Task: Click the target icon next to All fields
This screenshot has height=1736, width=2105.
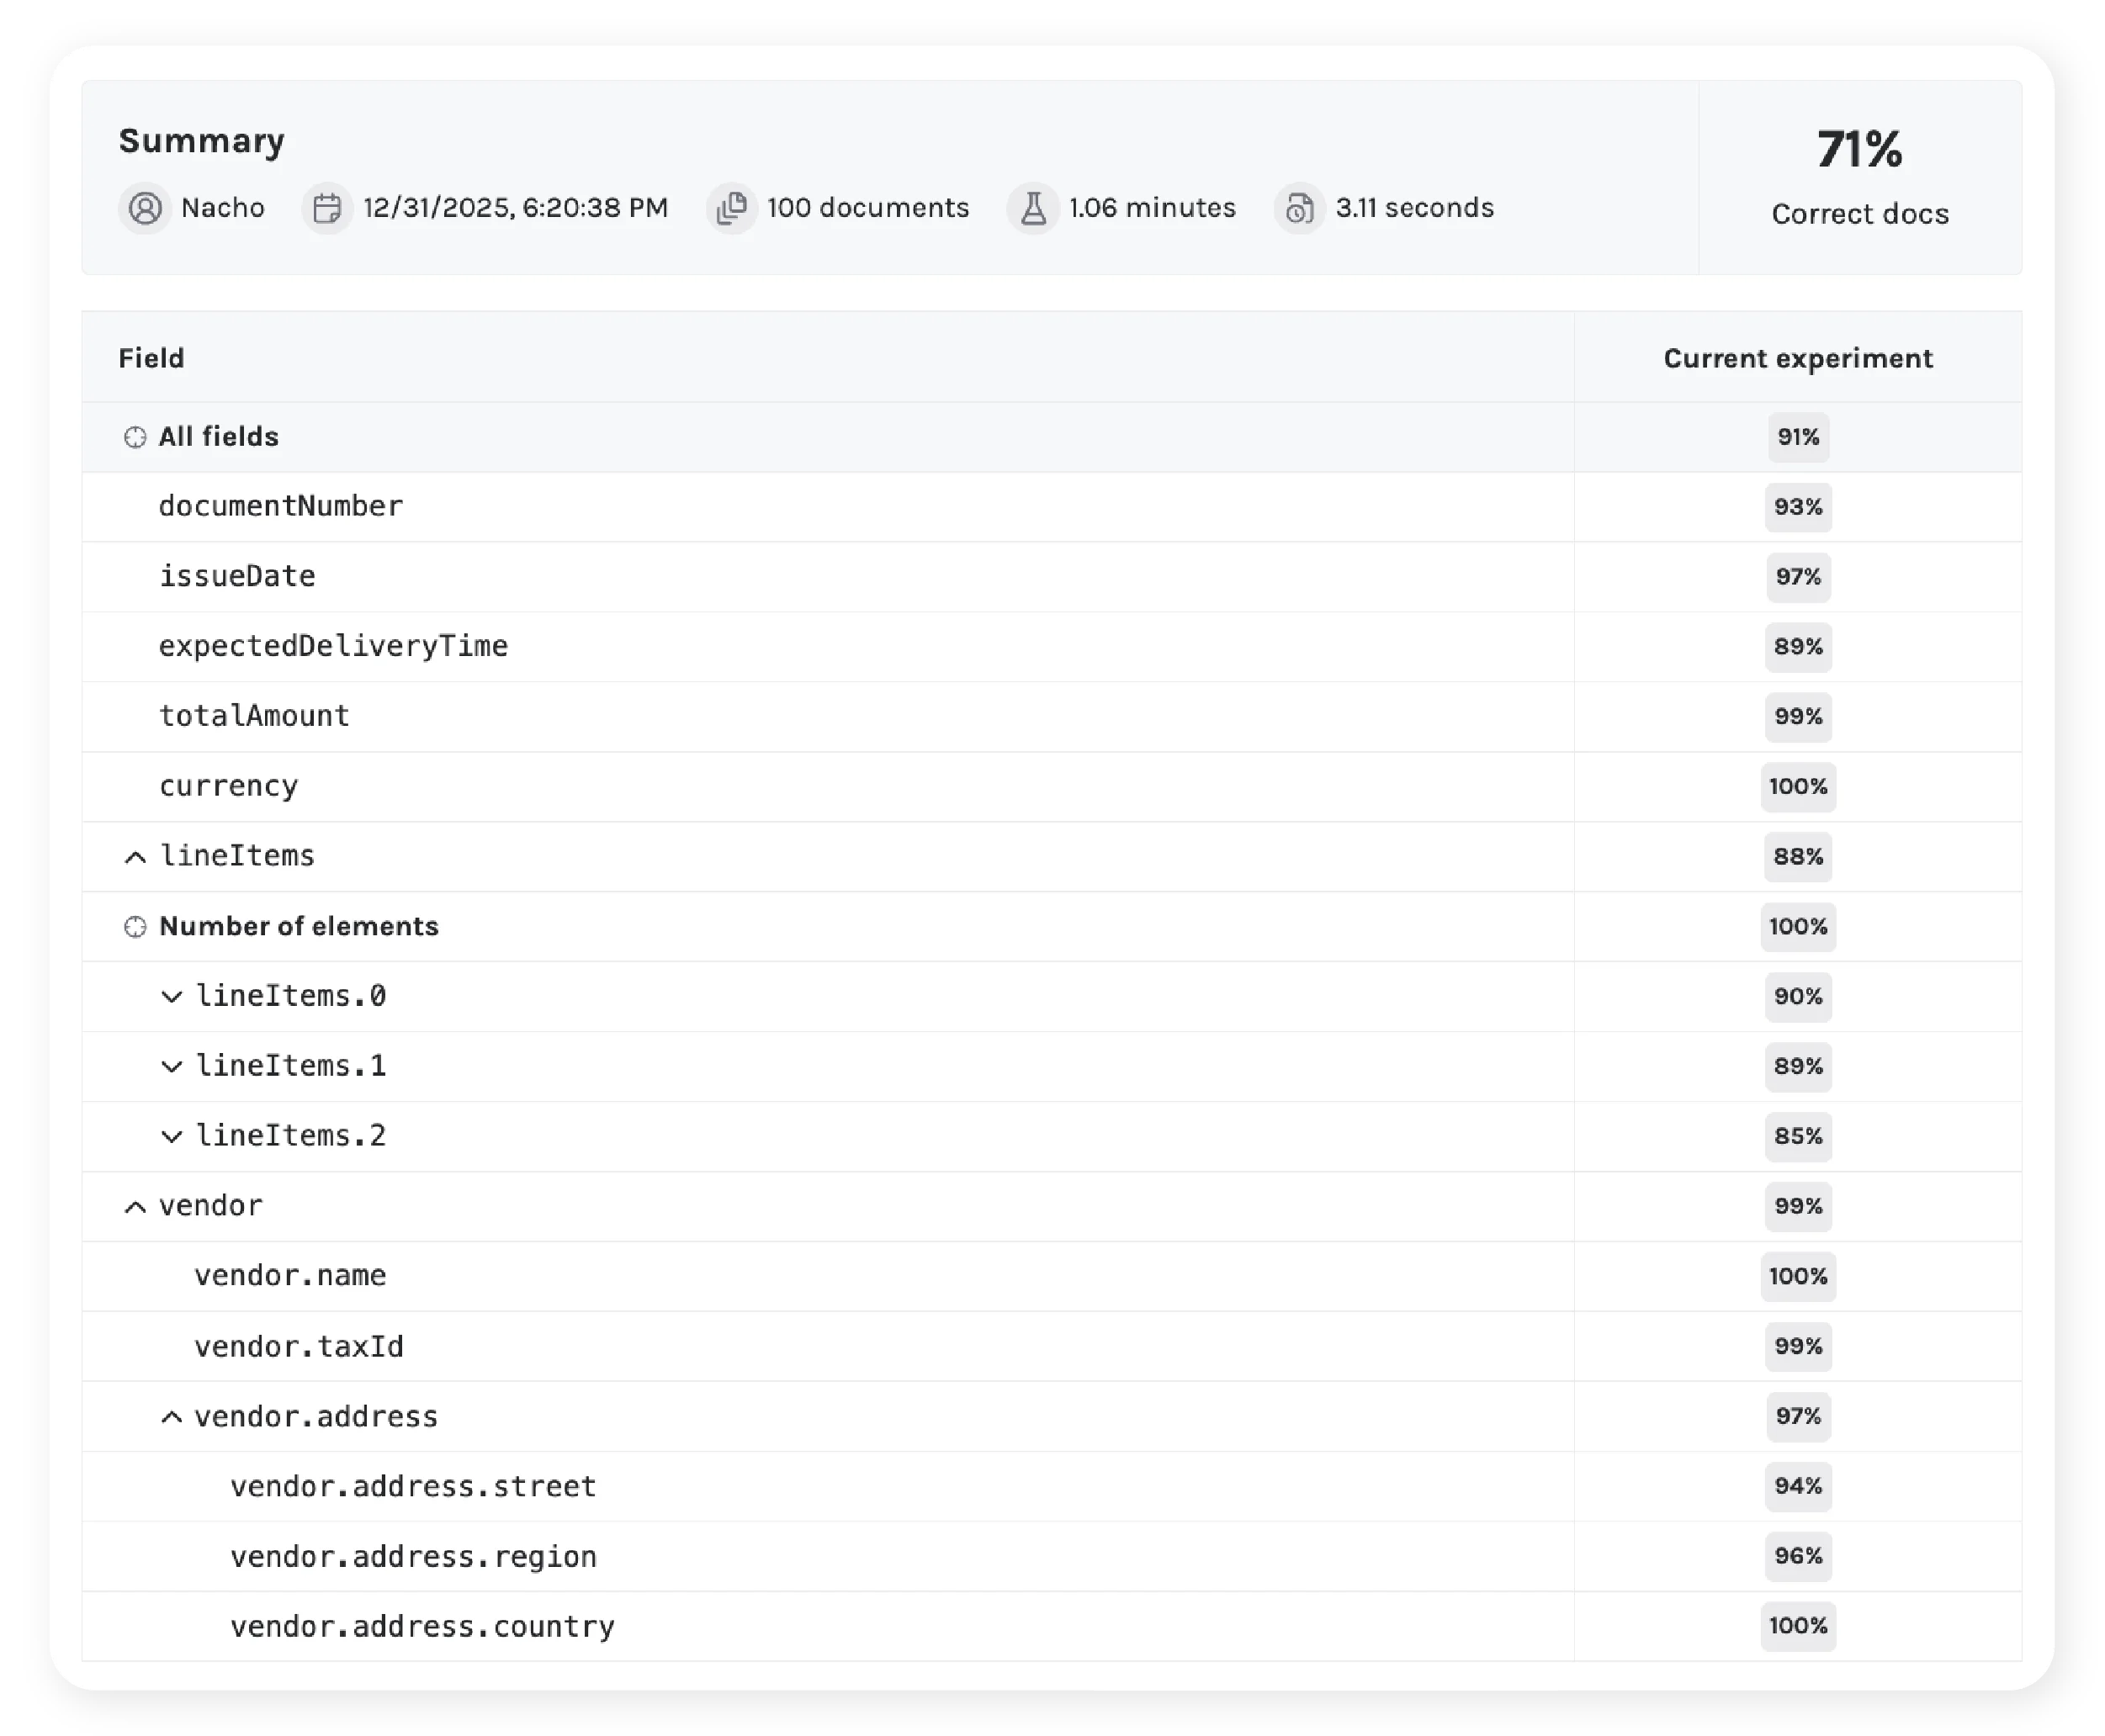Action: tap(135, 437)
